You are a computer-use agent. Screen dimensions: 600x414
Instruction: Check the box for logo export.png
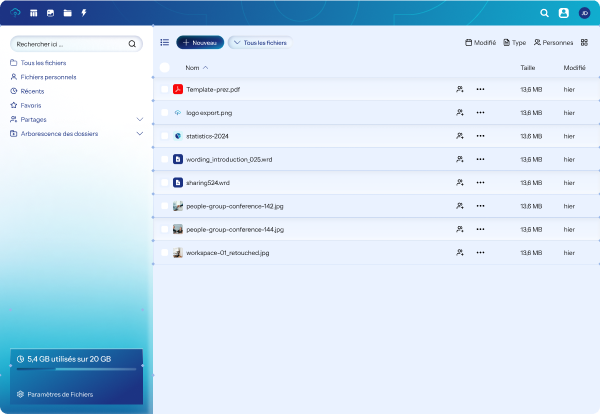(x=165, y=112)
